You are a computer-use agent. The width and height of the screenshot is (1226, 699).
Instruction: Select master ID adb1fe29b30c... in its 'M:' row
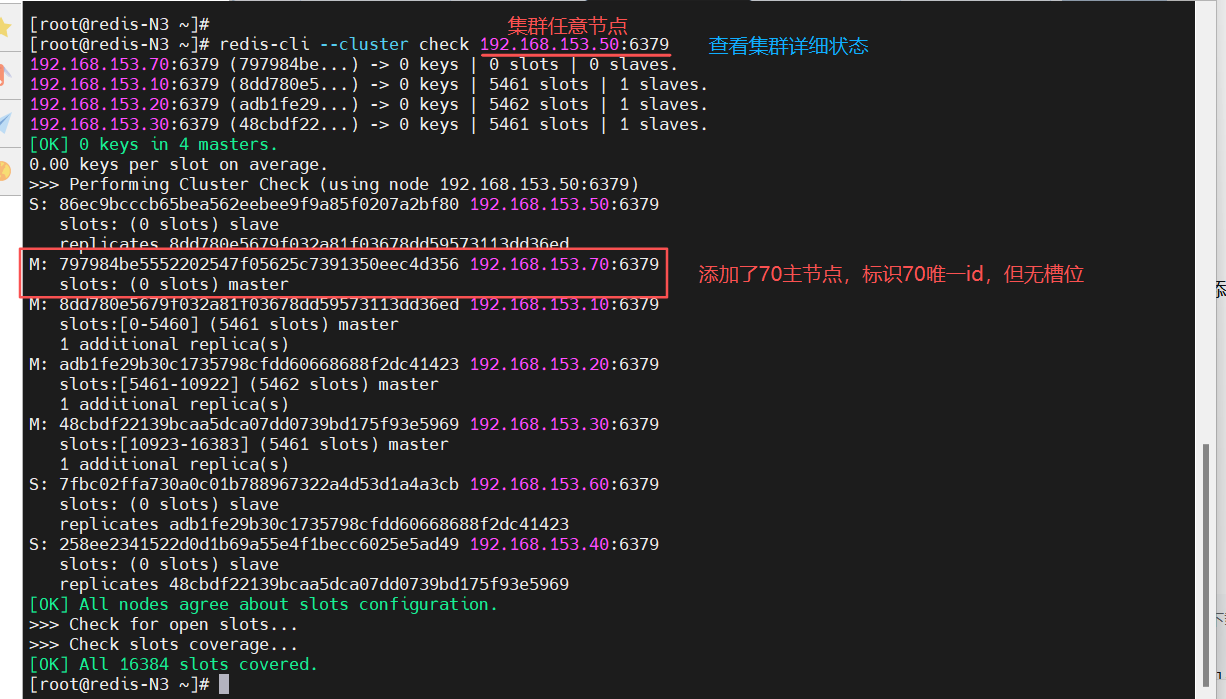click(x=259, y=364)
